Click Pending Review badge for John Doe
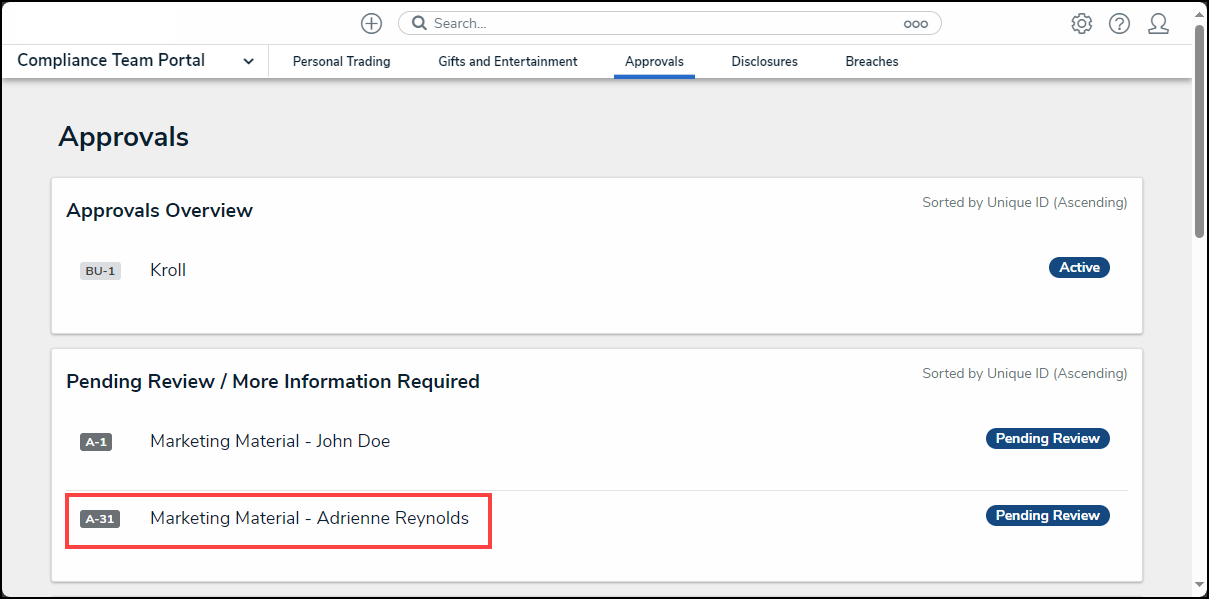Screen dimensions: 1209x599 [1047, 439]
